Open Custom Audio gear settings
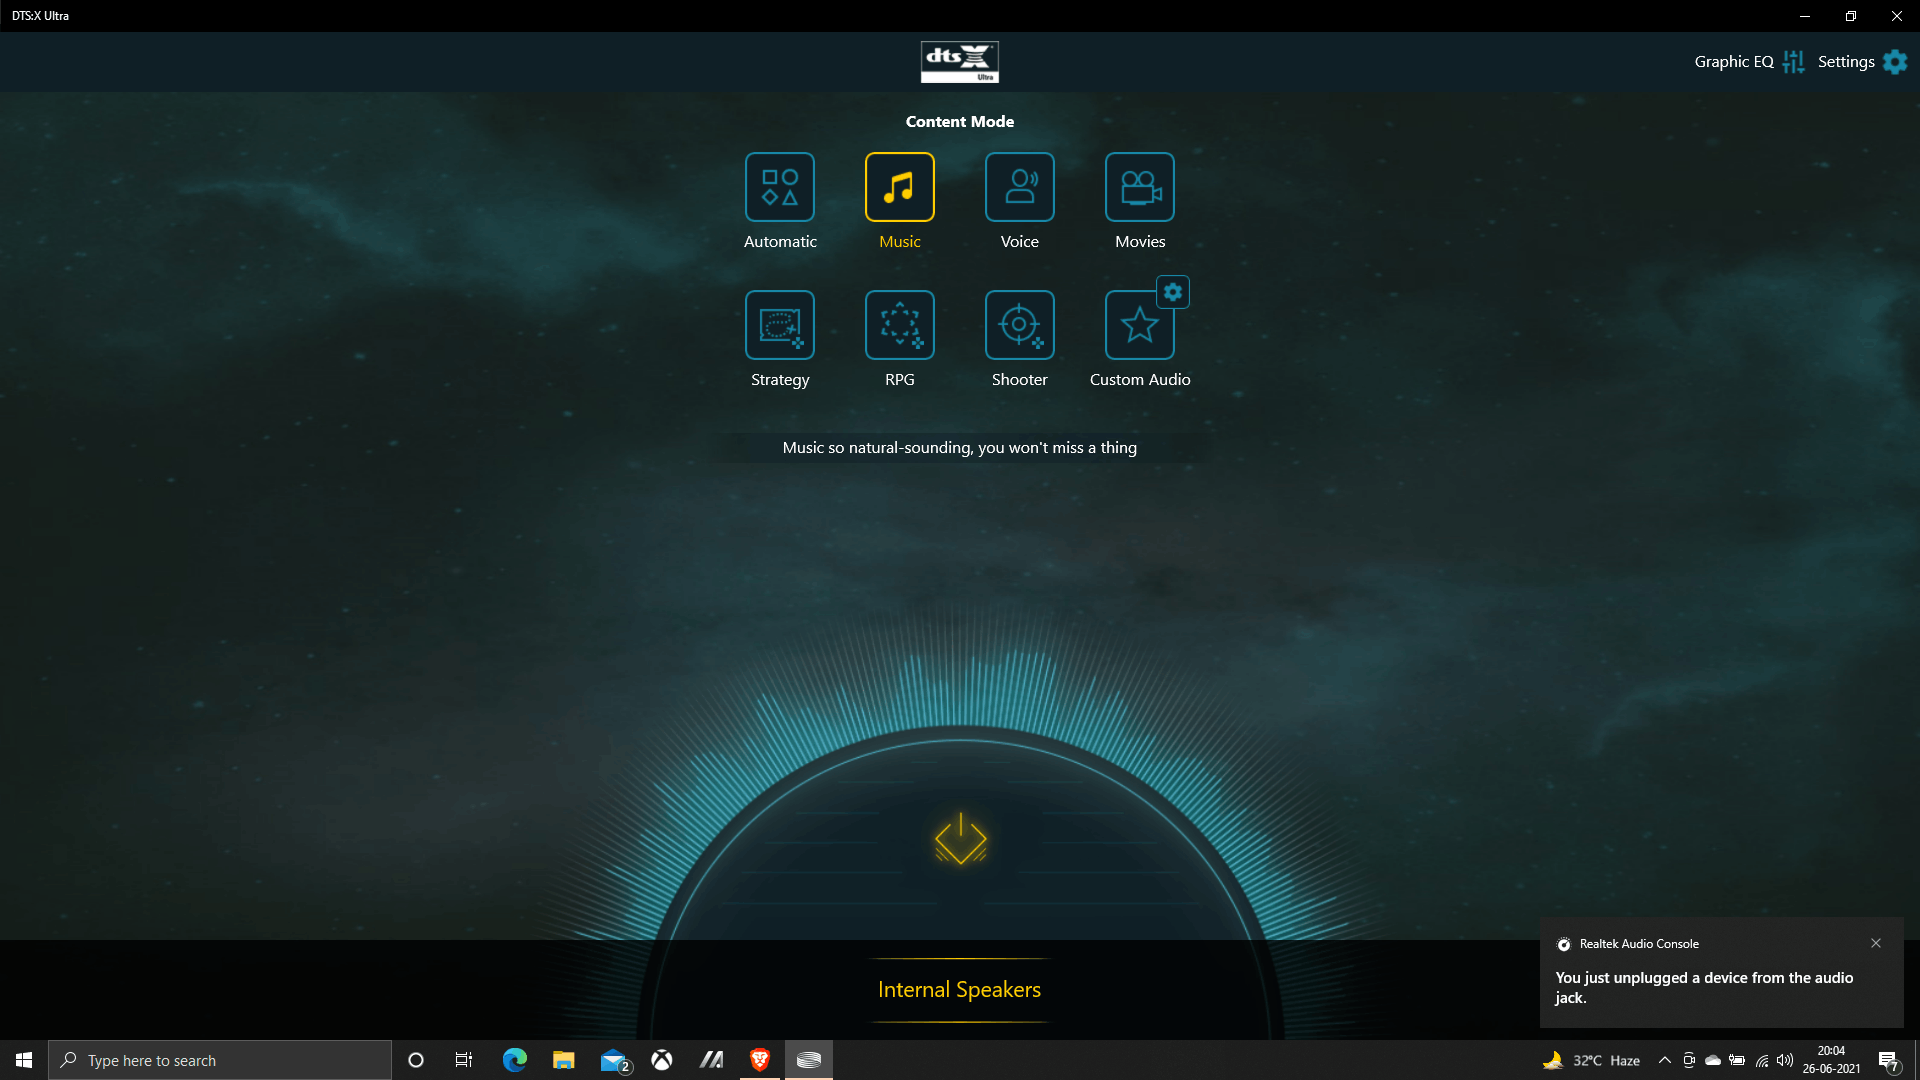 click(x=1173, y=292)
